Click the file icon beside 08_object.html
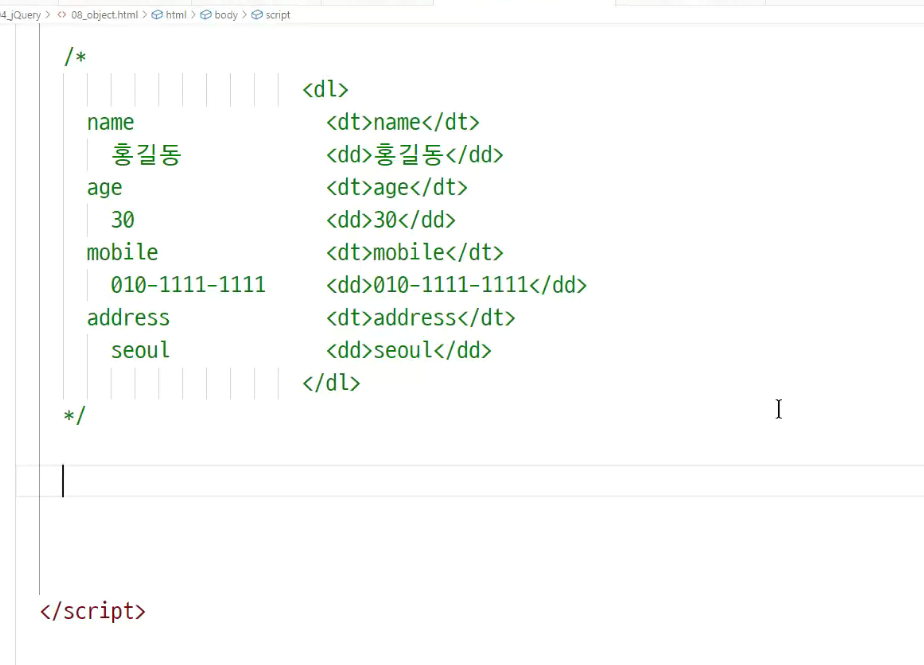 pos(62,15)
